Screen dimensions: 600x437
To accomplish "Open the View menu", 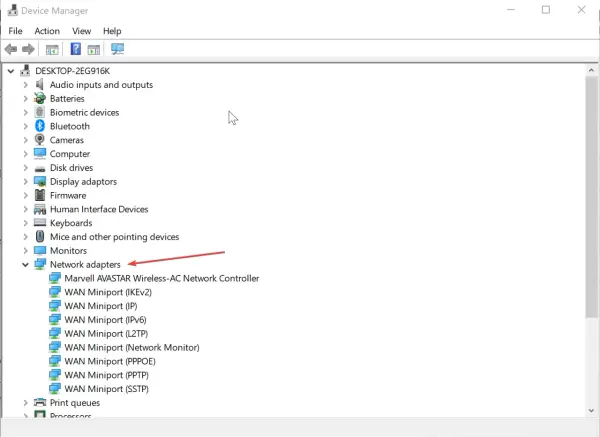I will (82, 31).
